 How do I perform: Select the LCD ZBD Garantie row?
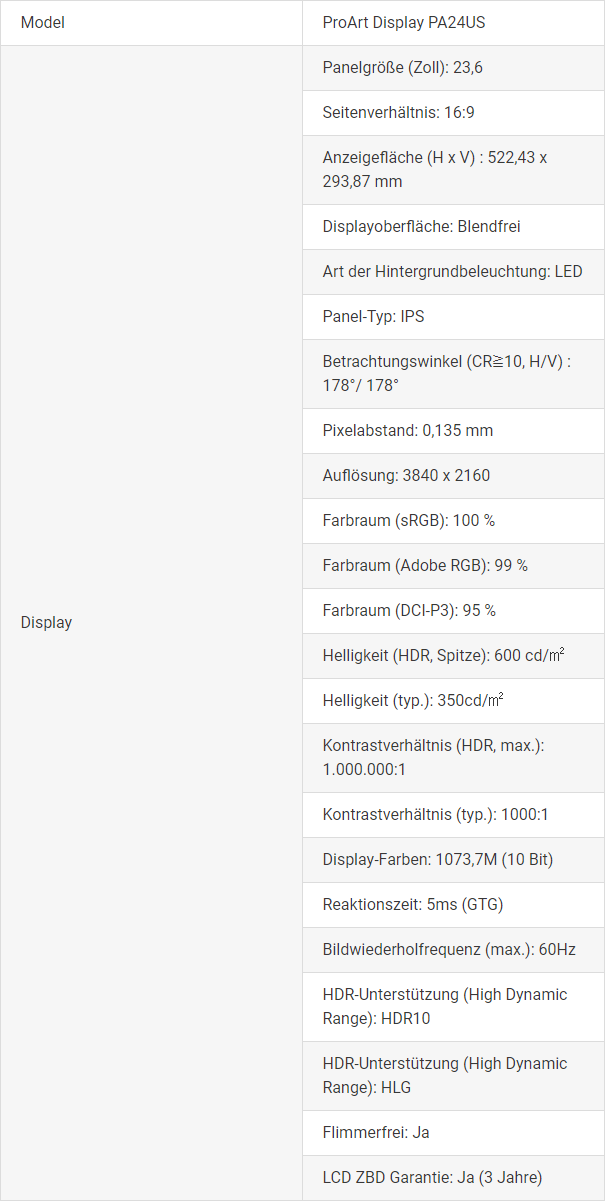click(x=432, y=1177)
